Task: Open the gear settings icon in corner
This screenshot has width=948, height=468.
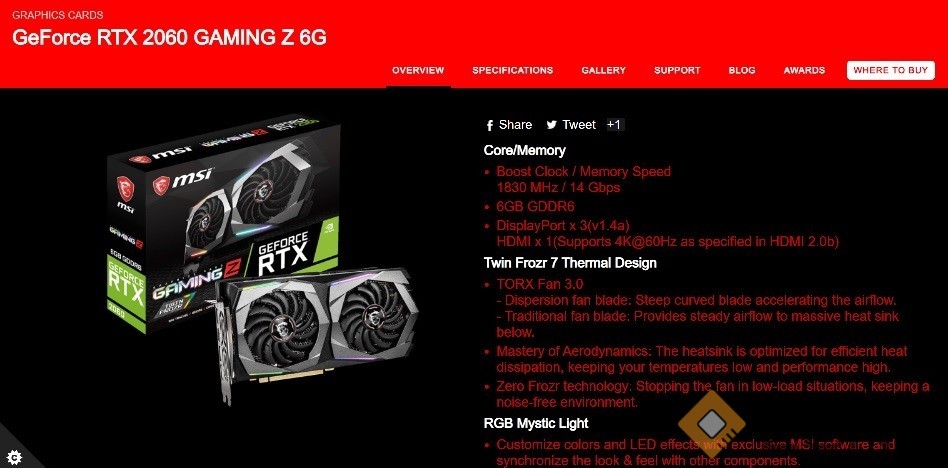Action: pos(14,456)
